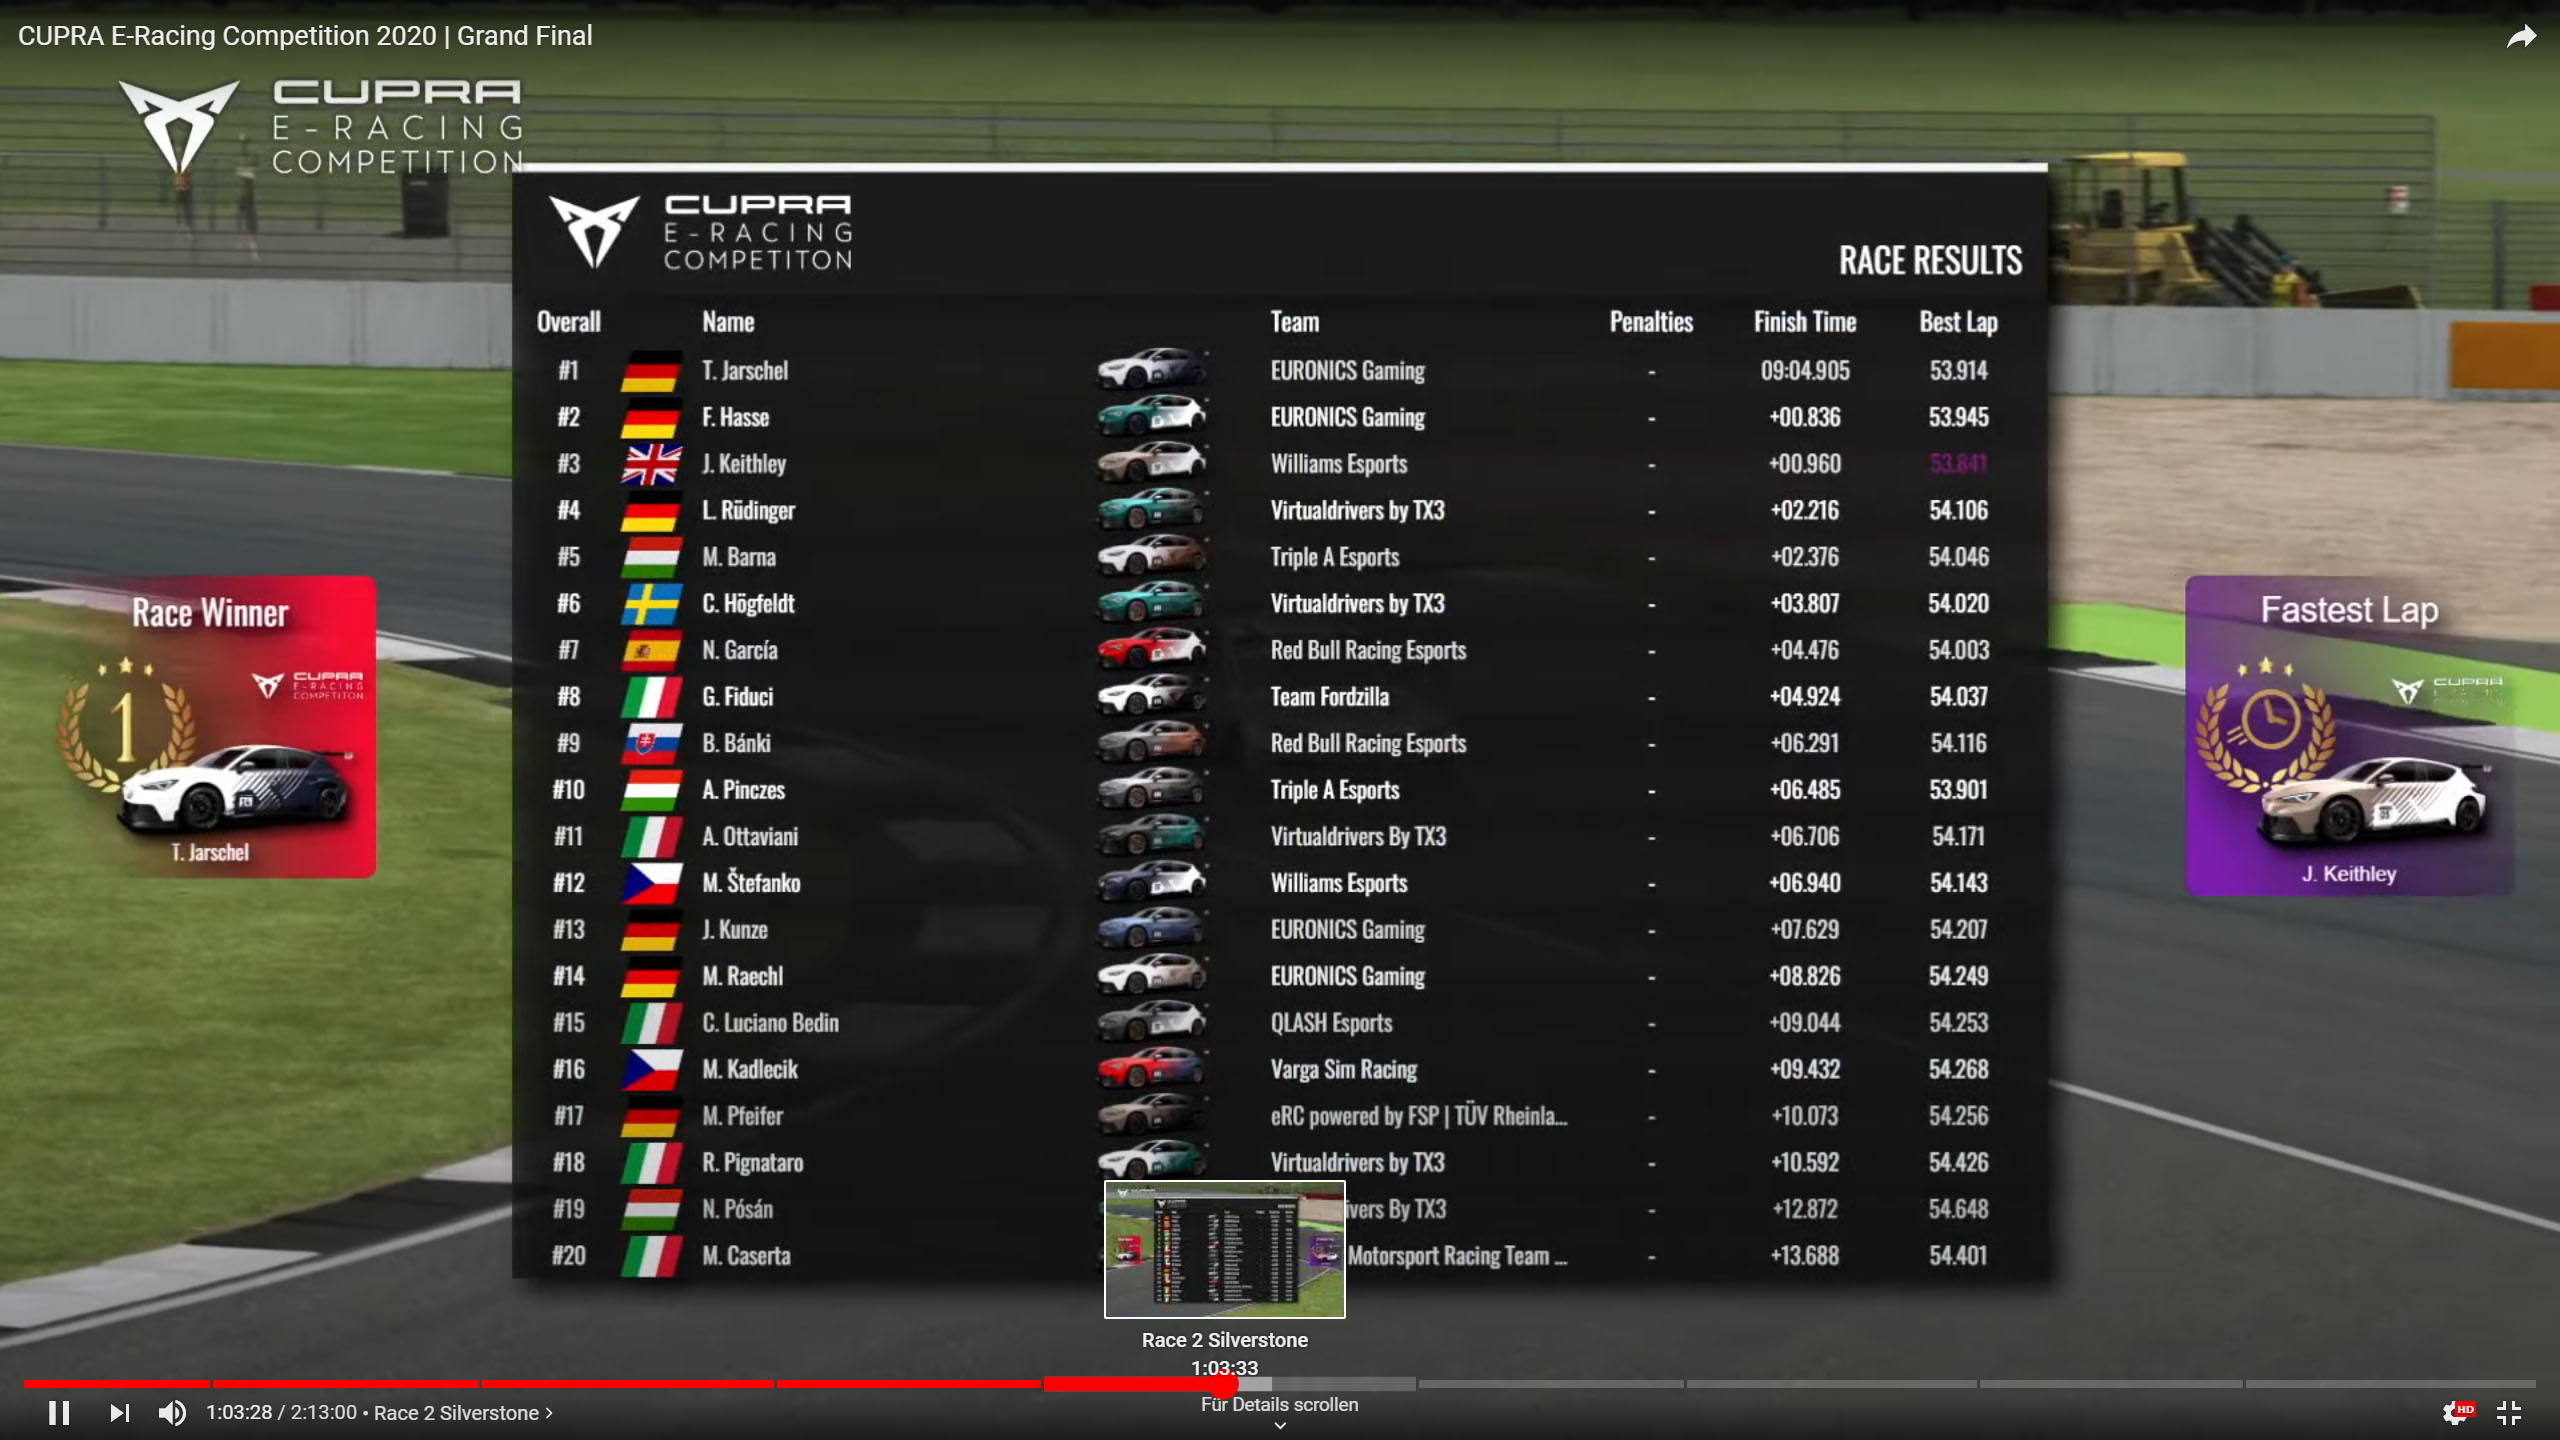
Task: Click the Fastest Lap card for J. Keithley
Action: [x=2349, y=735]
